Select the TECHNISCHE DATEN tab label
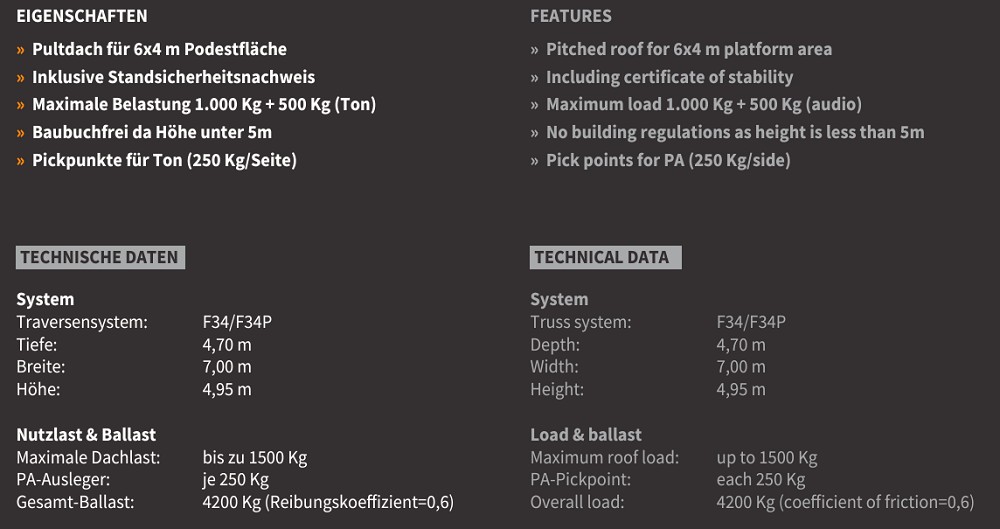 (x=100, y=257)
